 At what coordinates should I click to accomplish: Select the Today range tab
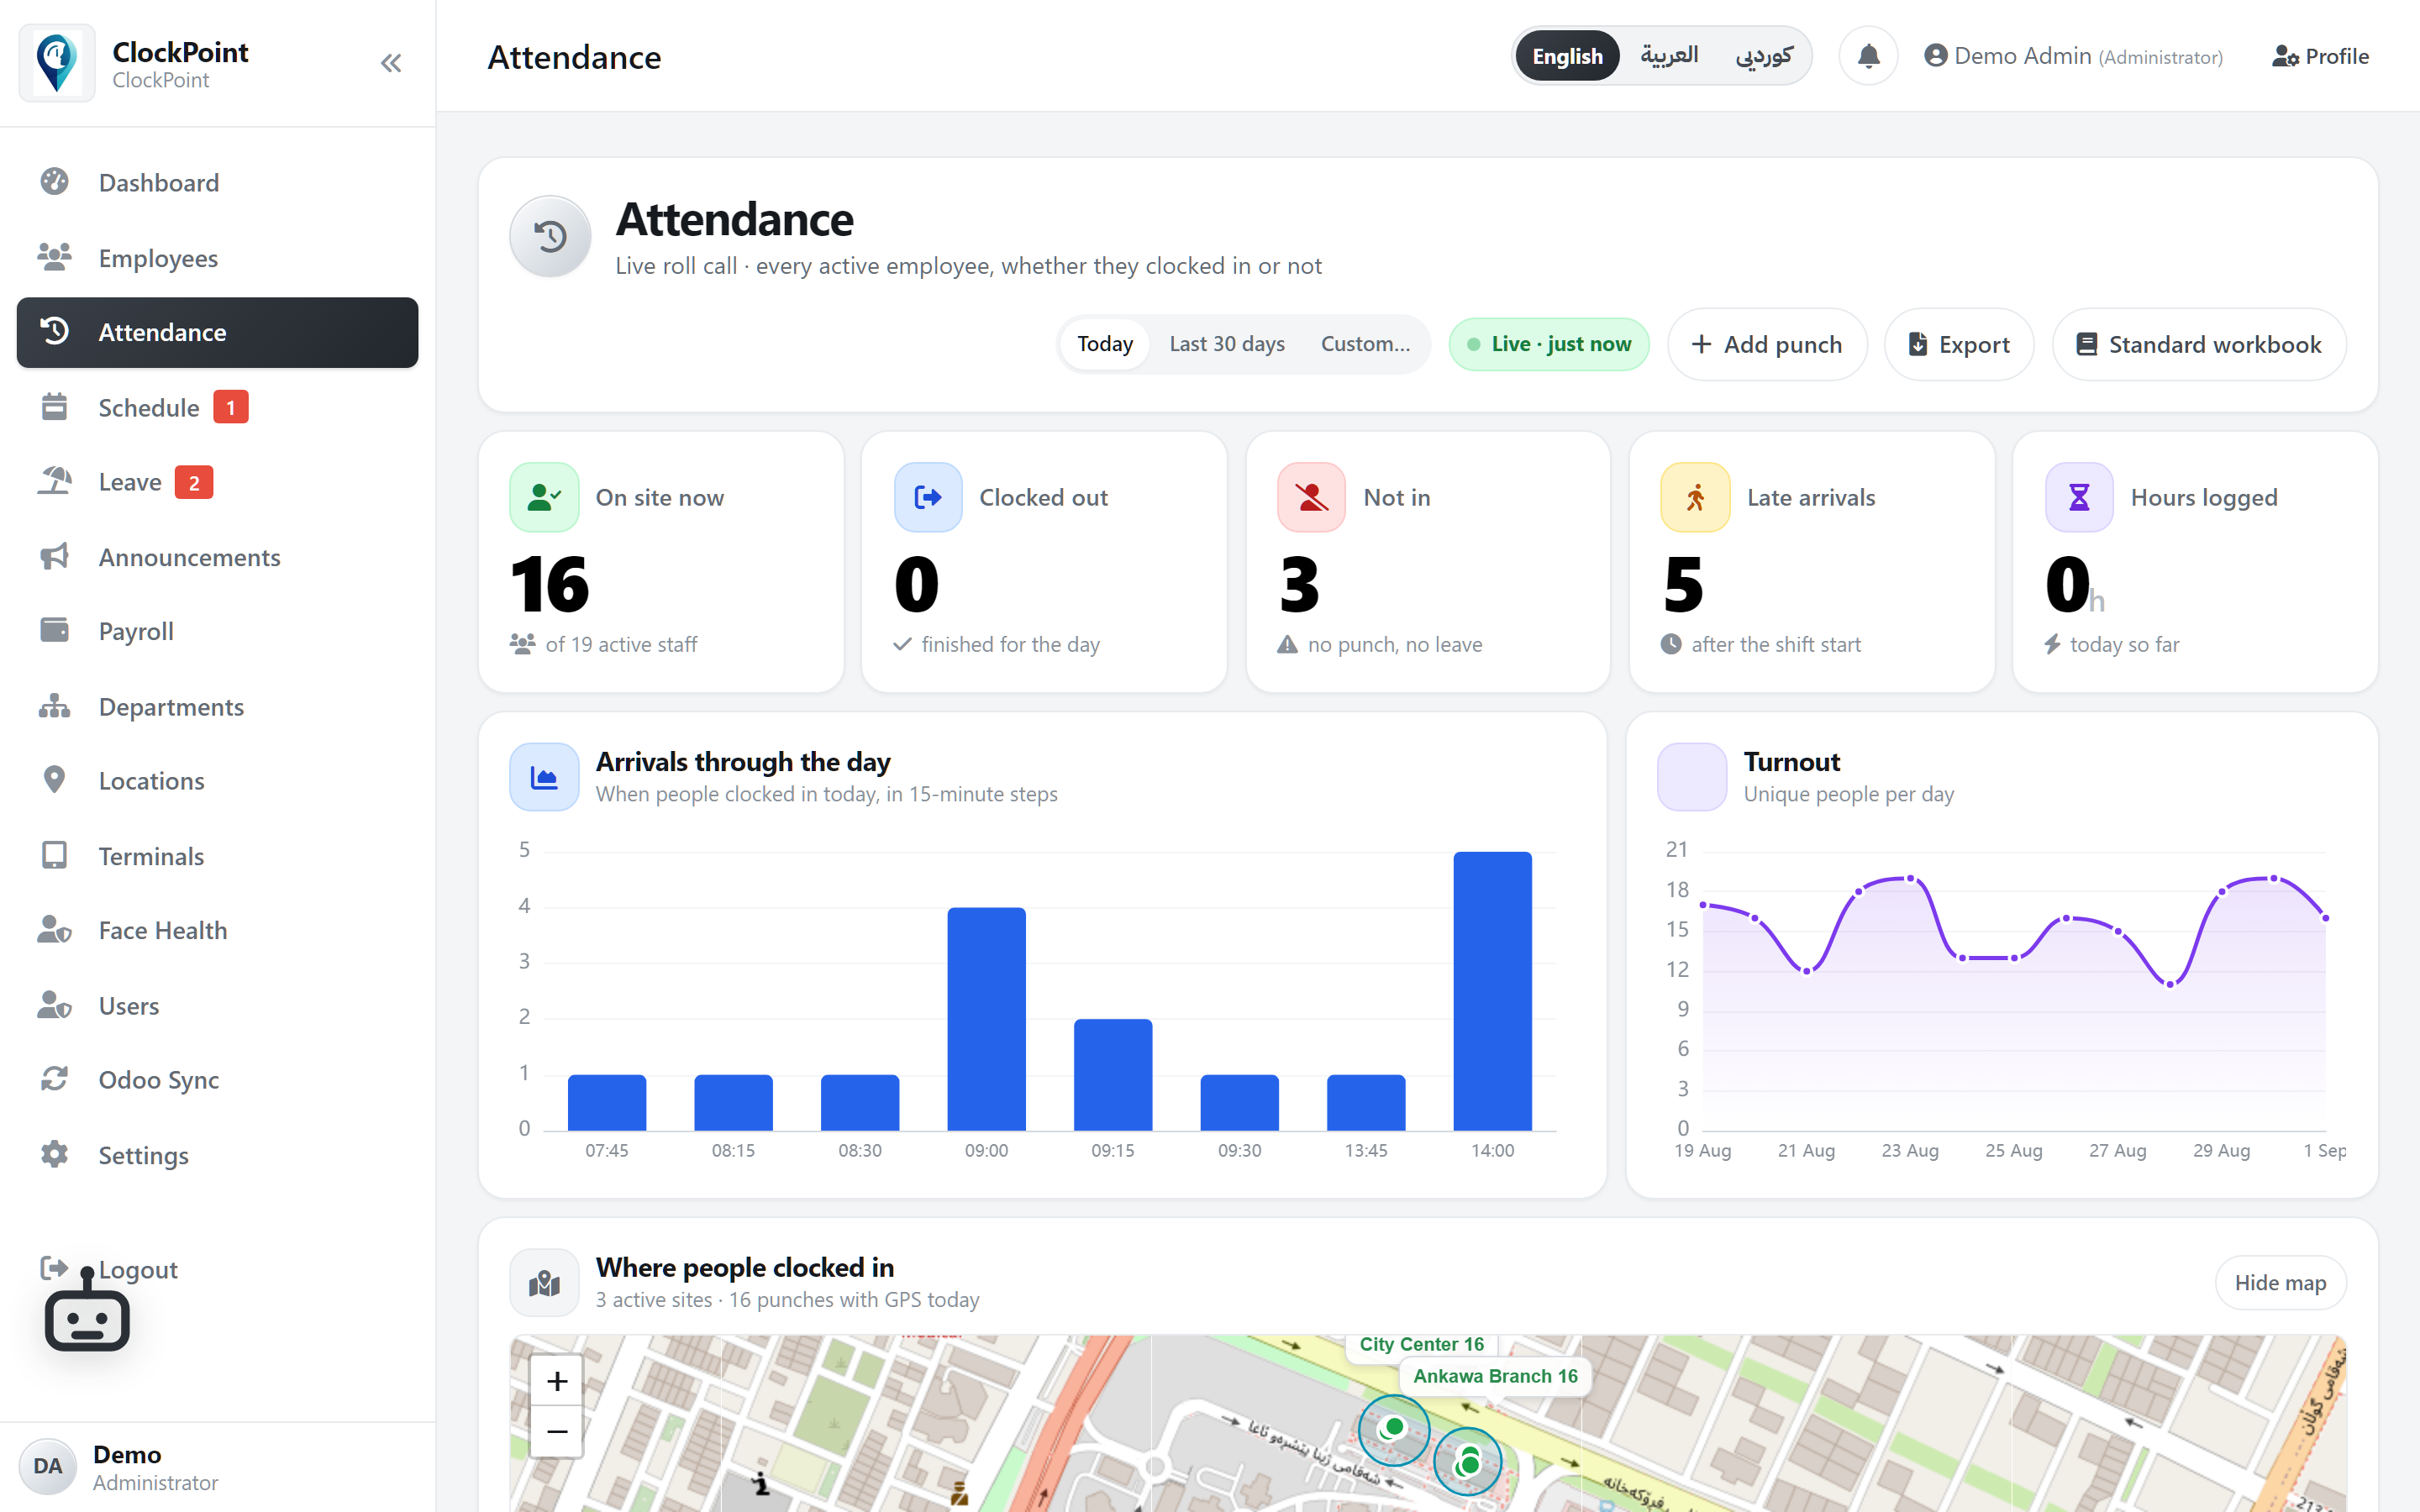(1105, 344)
